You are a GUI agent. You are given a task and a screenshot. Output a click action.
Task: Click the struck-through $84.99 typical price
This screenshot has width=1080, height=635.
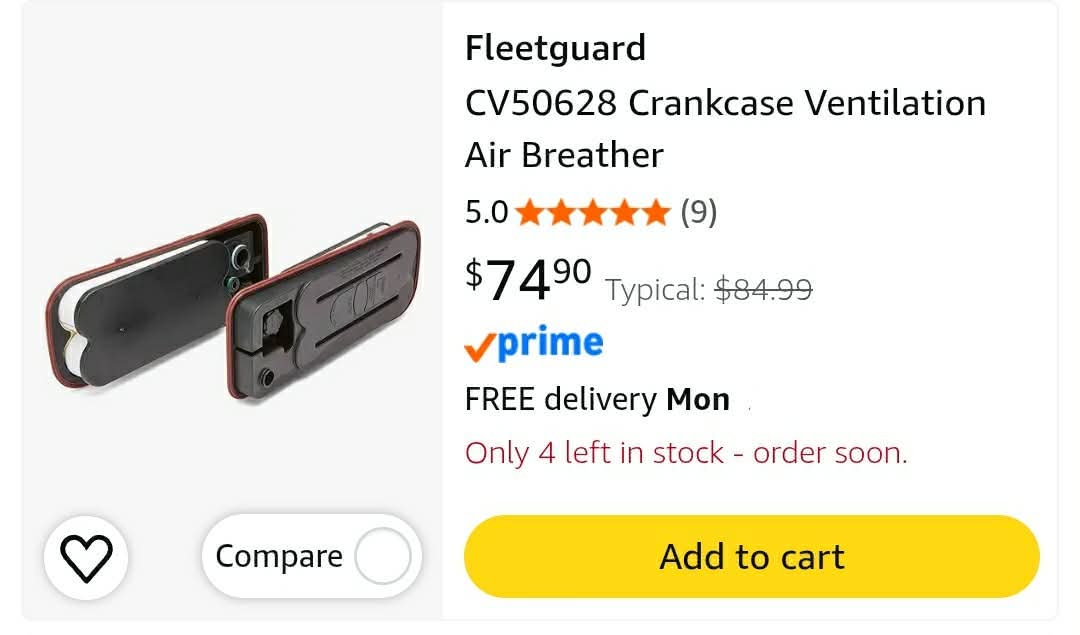tap(764, 289)
